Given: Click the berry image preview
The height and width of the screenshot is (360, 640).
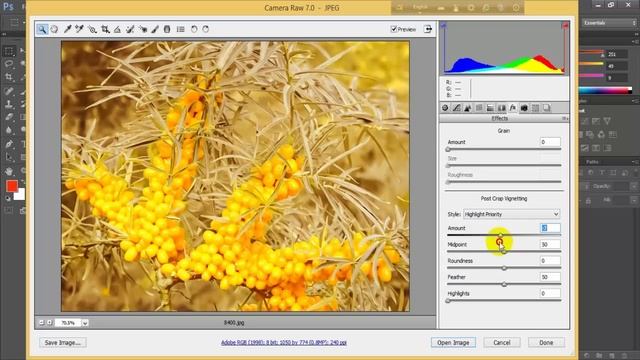Looking at the screenshot, I should [x=236, y=176].
